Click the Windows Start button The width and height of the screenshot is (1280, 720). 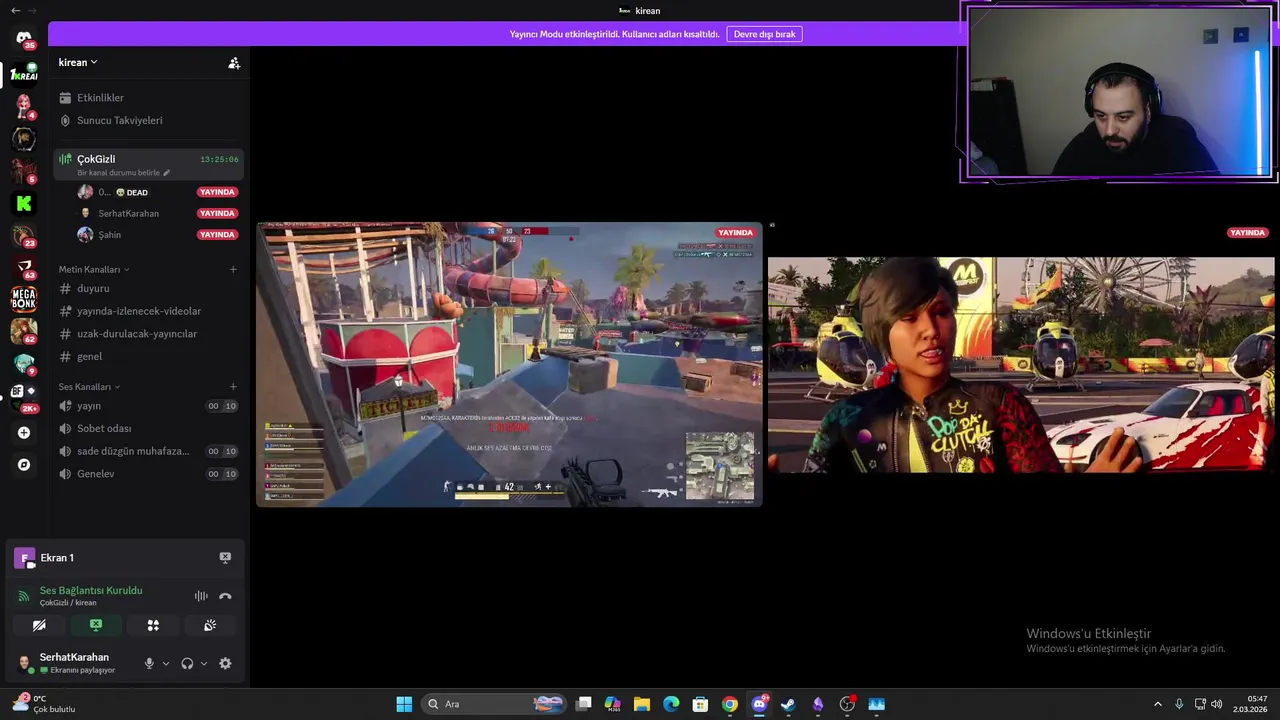404,704
